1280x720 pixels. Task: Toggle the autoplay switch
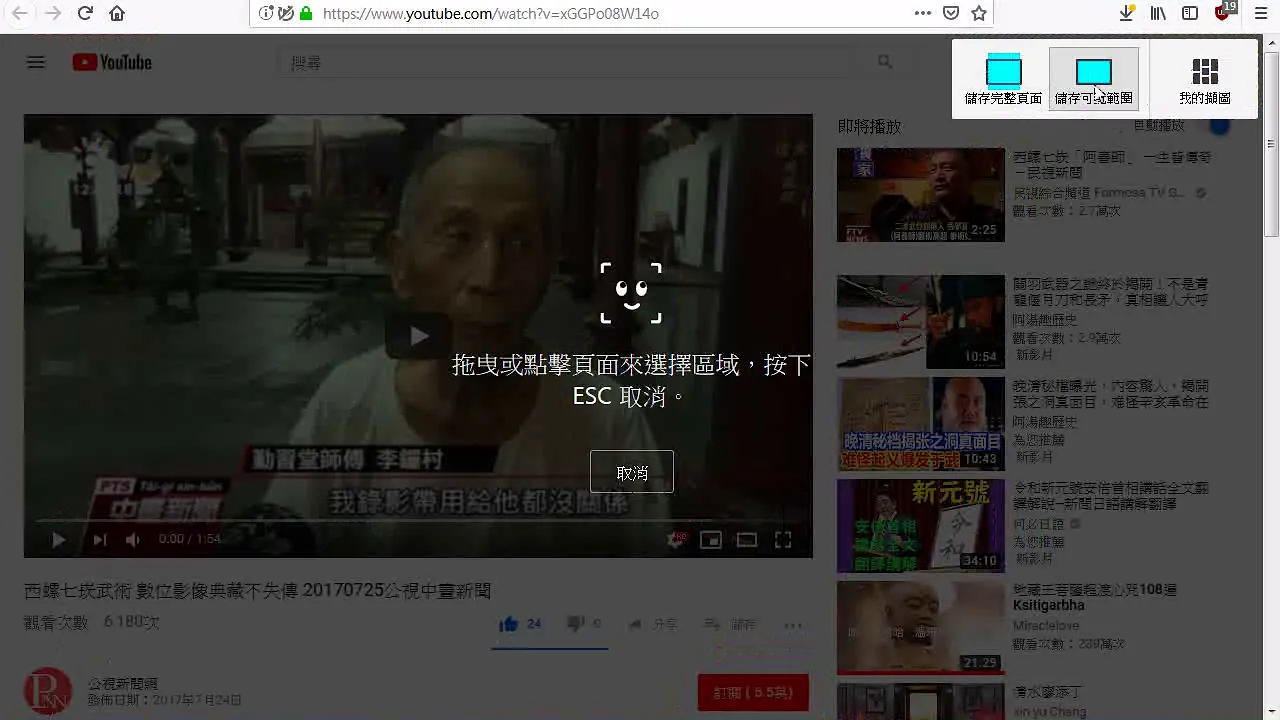1219,126
